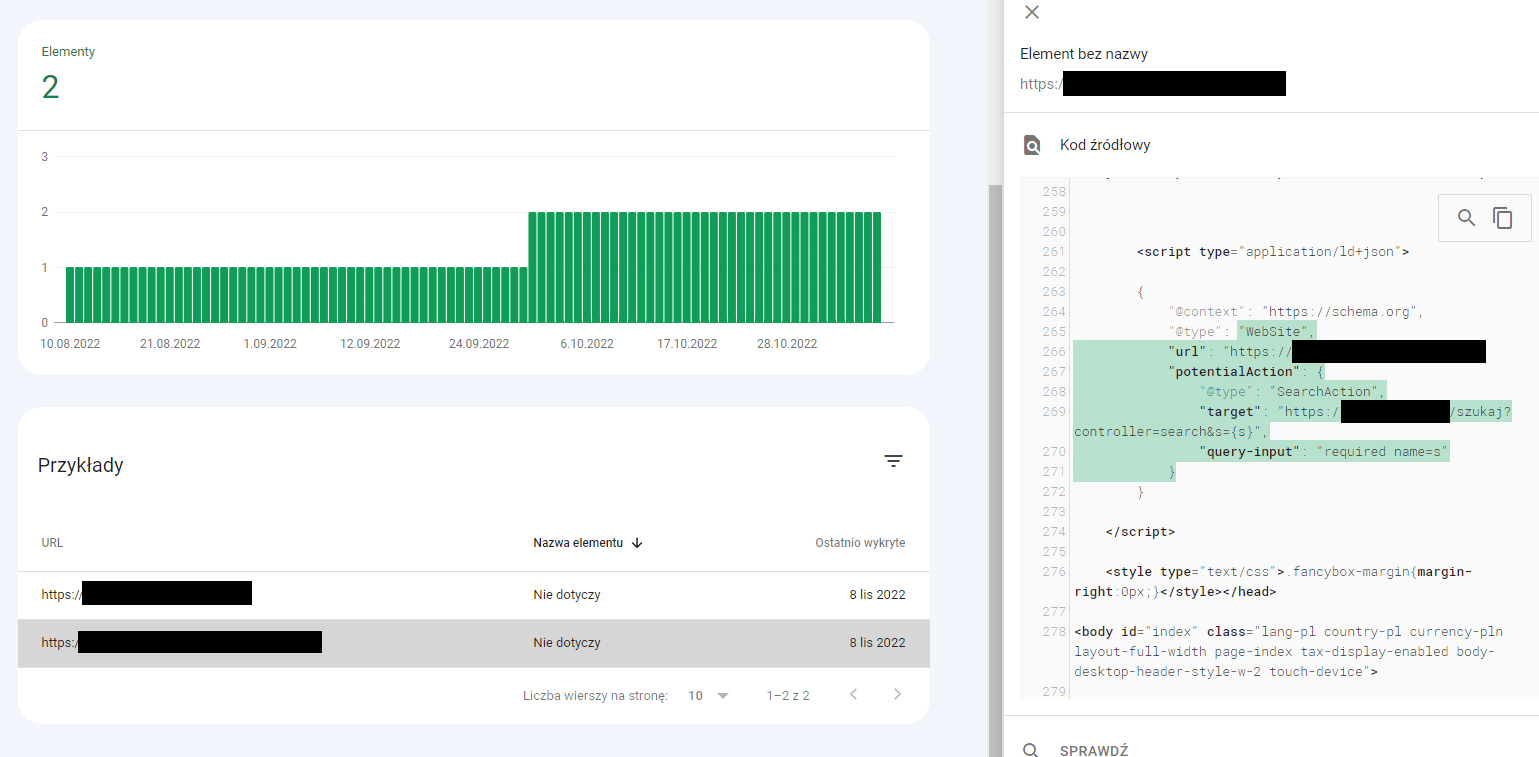Go to the previous page of examples
The image size is (1539, 757).
click(853, 694)
